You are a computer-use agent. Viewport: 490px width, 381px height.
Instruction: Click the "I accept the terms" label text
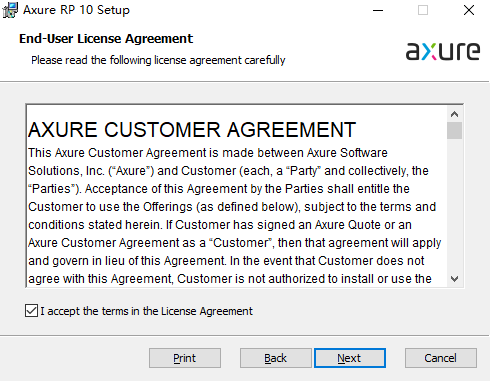147,311
